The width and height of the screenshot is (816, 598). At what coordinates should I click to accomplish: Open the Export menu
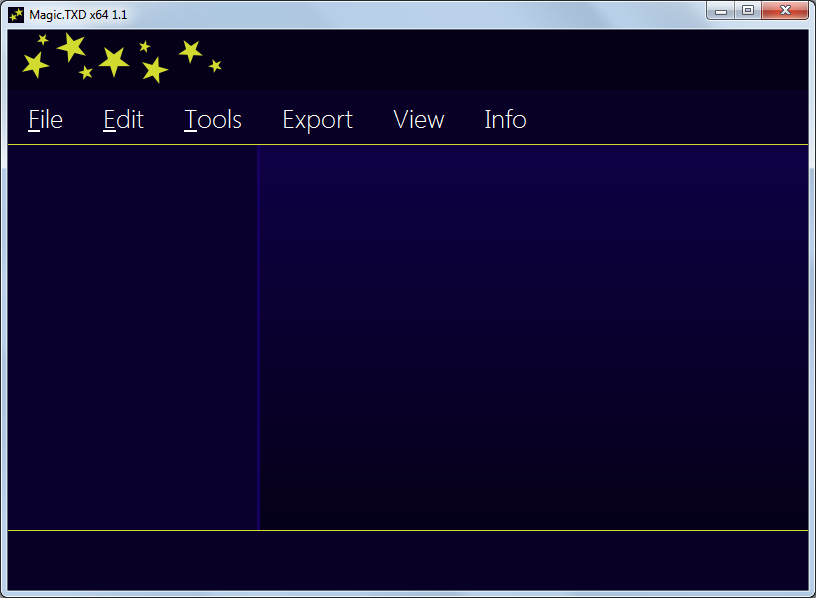tap(317, 120)
